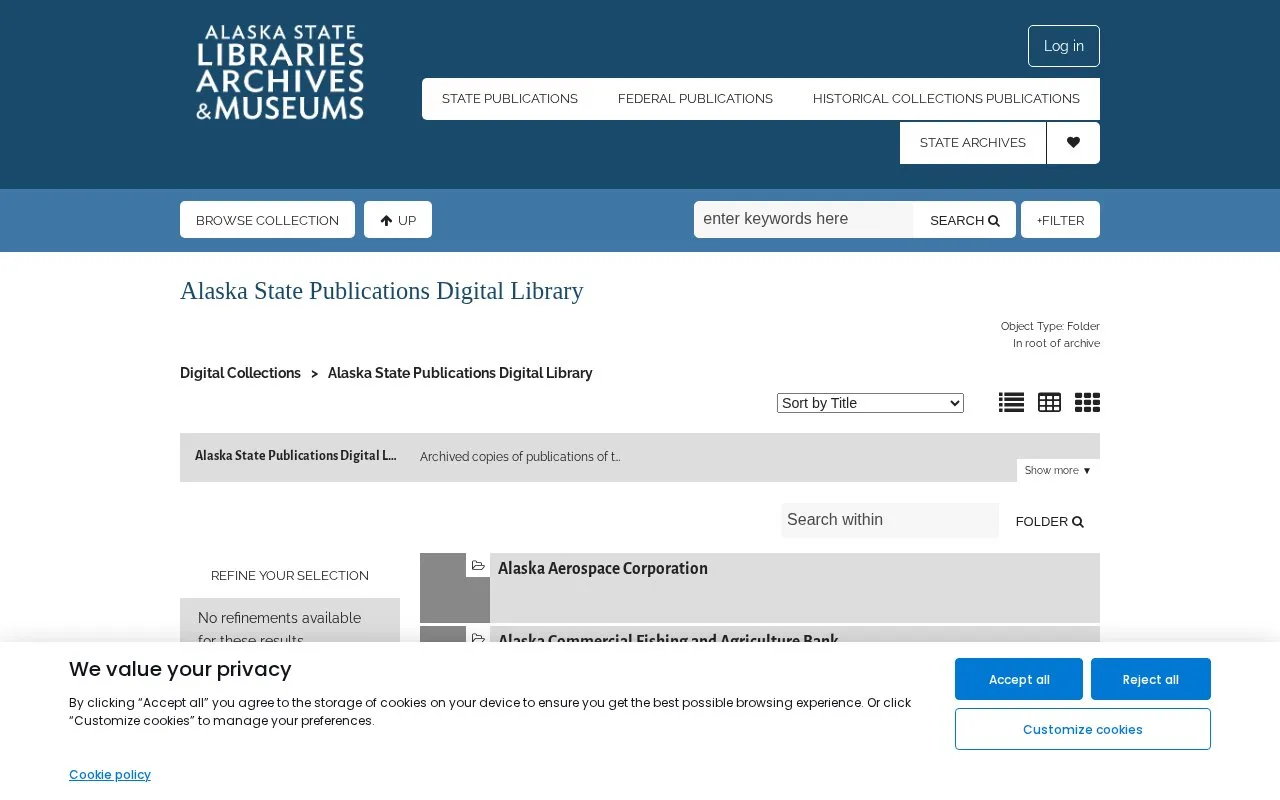Switch to grid thumbnail view
The width and height of the screenshot is (1280, 800).
(1087, 402)
